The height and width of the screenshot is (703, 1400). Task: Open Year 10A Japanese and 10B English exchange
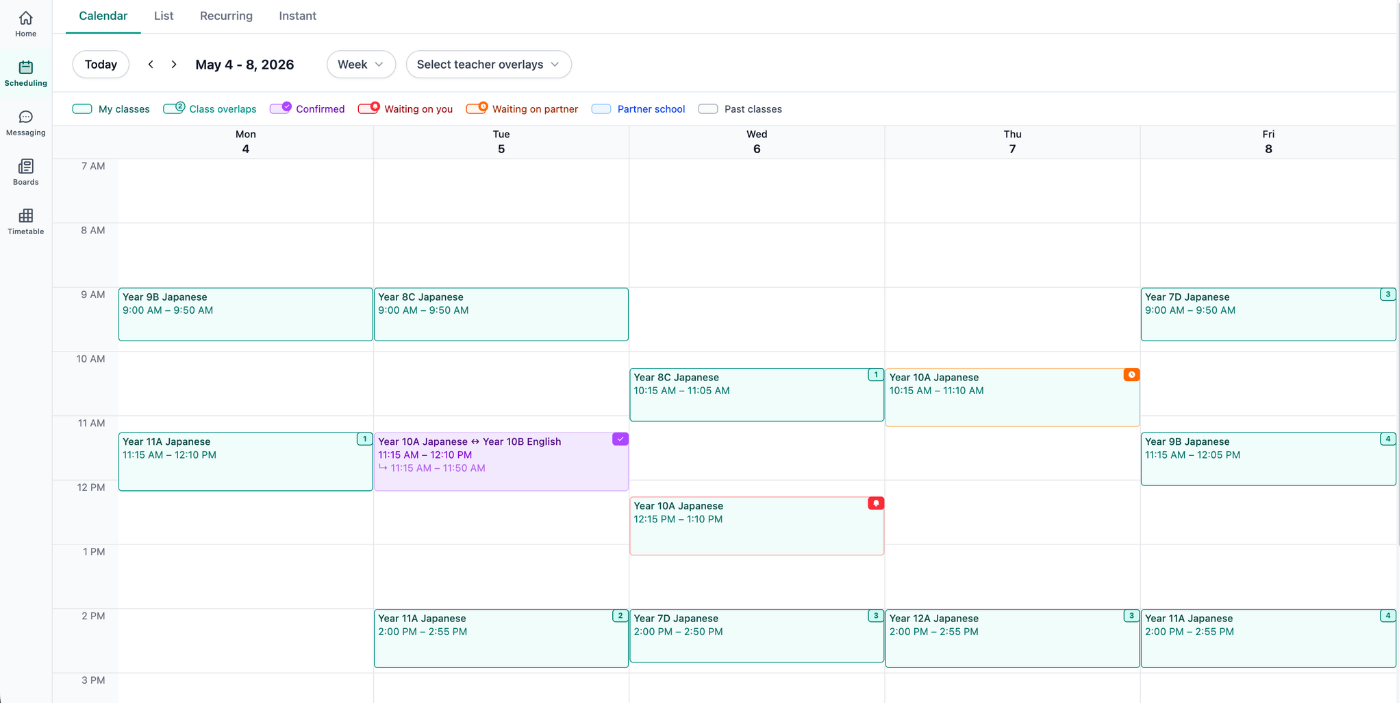(x=501, y=461)
